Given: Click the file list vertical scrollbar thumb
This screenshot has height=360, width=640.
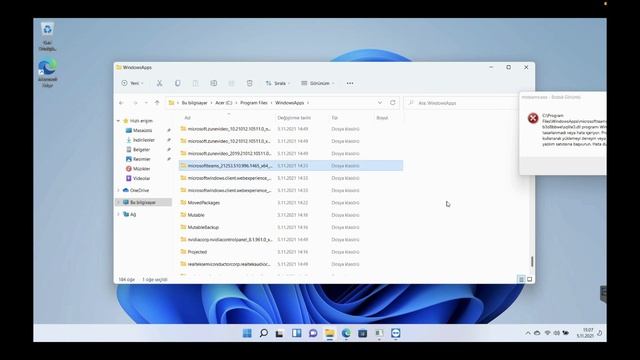Looking at the screenshot, I should point(532,261).
